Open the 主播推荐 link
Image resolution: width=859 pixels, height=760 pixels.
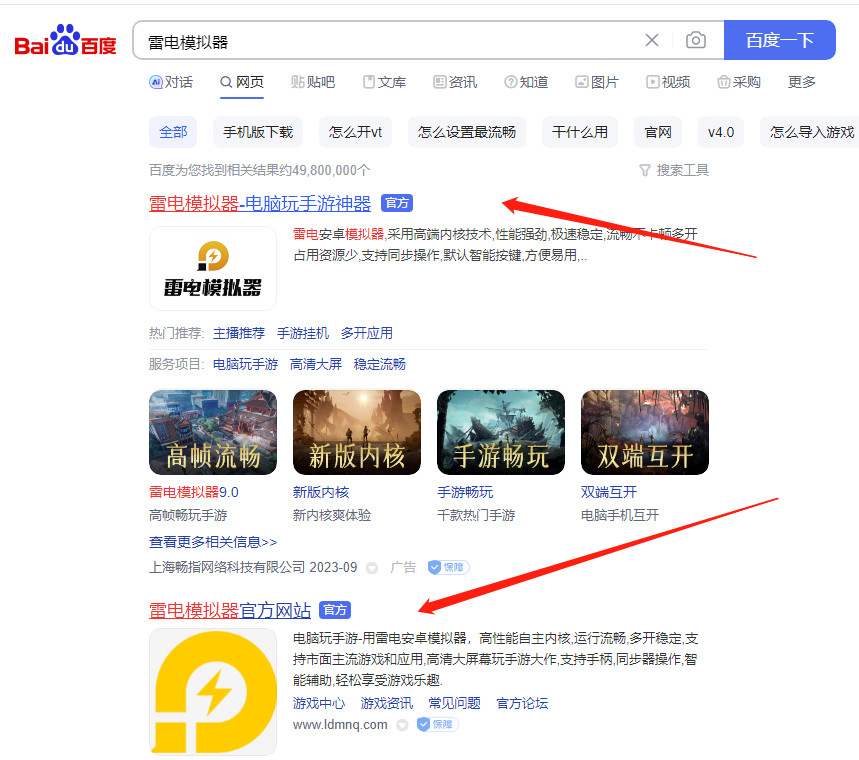(239, 333)
